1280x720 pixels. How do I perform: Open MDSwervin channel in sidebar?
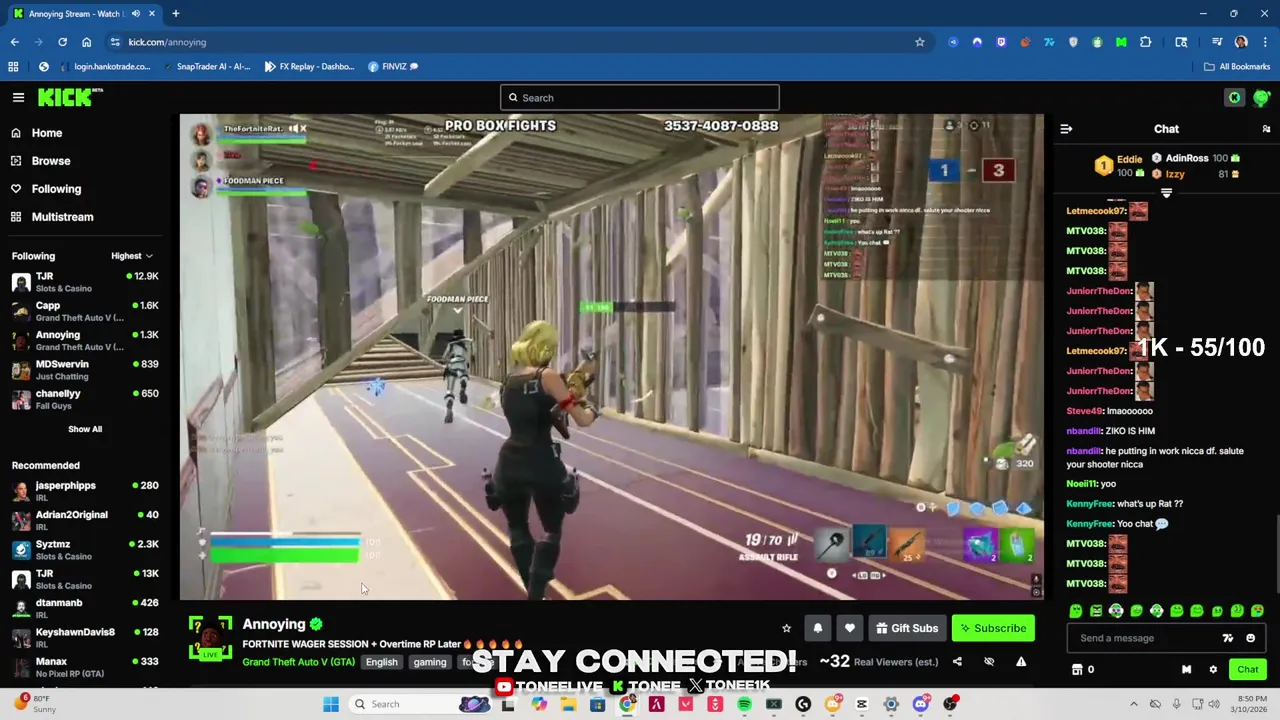click(85, 370)
